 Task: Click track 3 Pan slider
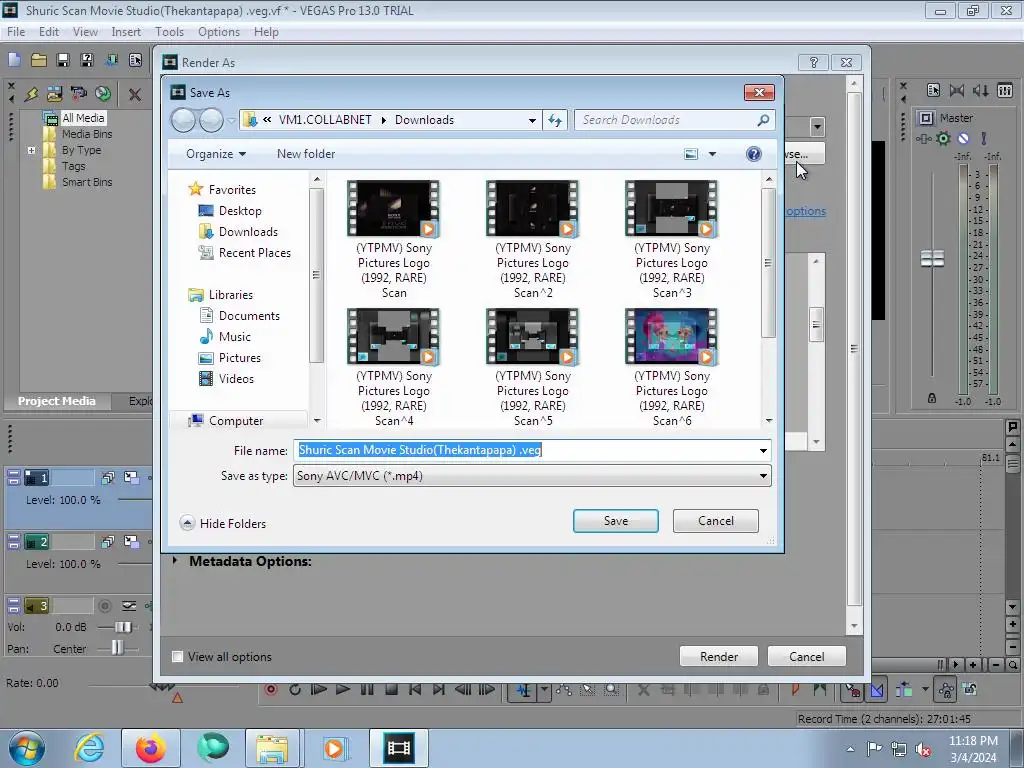click(x=117, y=648)
